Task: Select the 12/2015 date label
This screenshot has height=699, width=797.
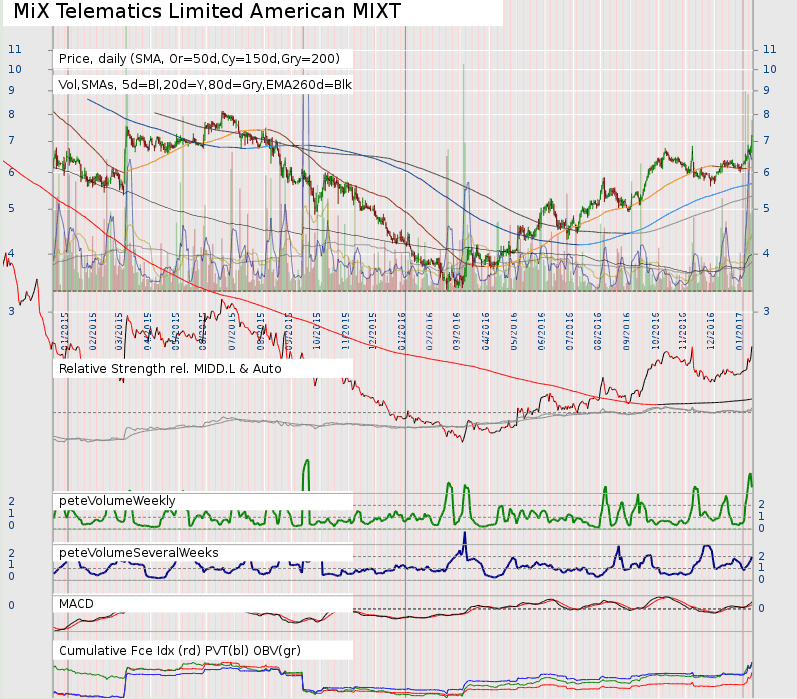Action: [x=373, y=331]
